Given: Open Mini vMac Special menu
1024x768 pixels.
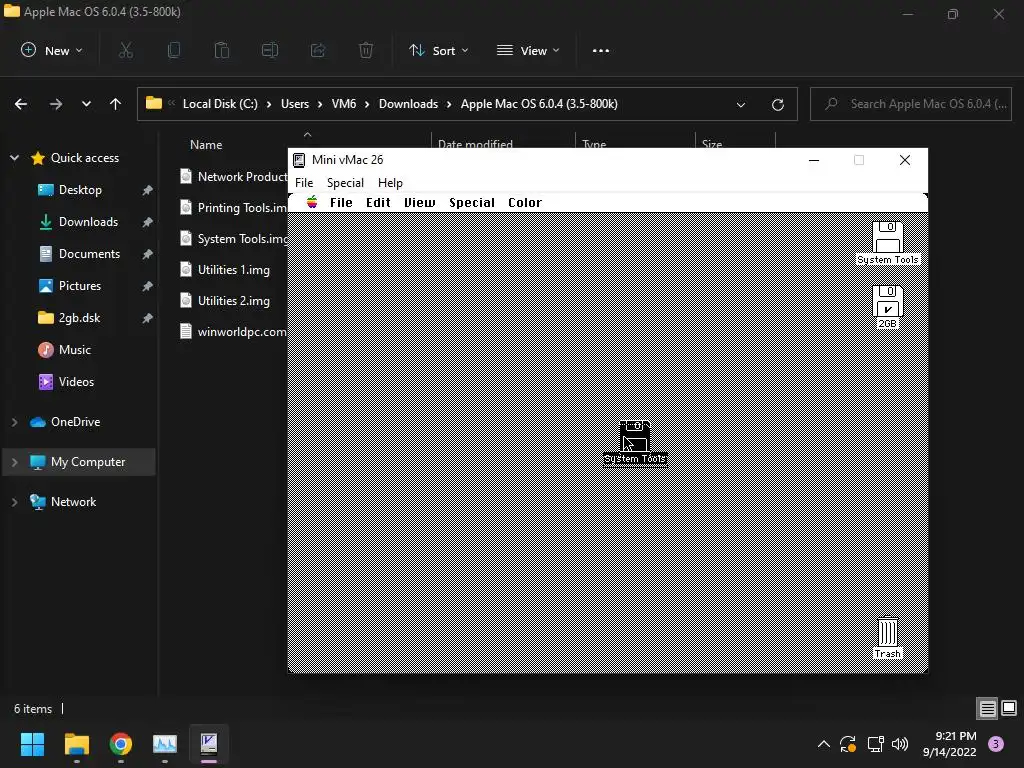Looking at the screenshot, I should point(345,183).
